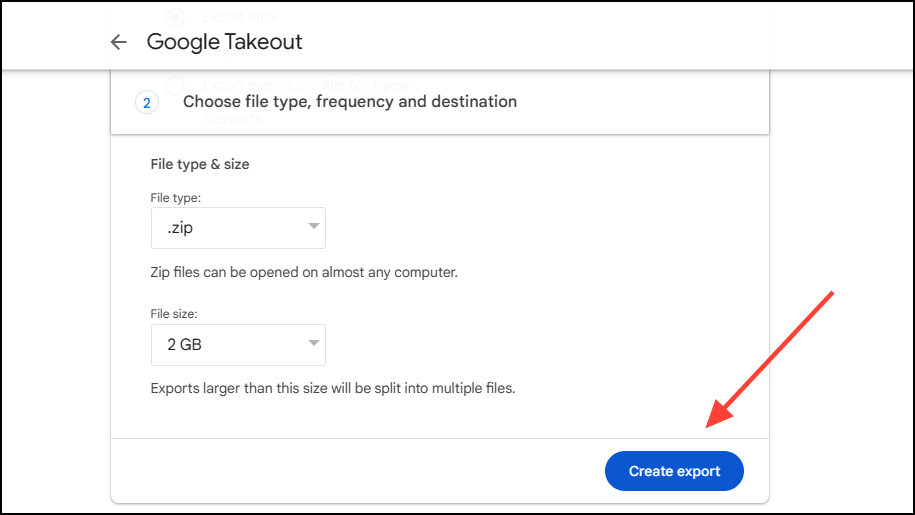Click 'Zip files can be opened' description text
The image size is (915, 515).
(x=304, y=272)
